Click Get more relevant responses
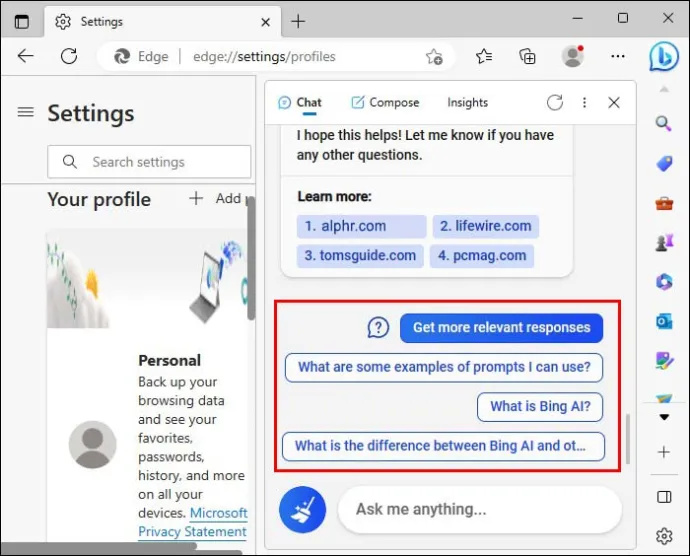 501,328
